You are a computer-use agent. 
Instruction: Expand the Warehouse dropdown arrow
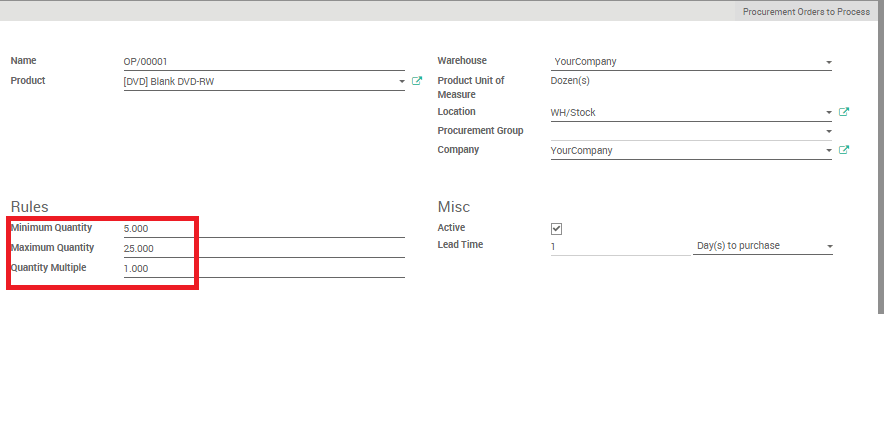coord(828,62)
